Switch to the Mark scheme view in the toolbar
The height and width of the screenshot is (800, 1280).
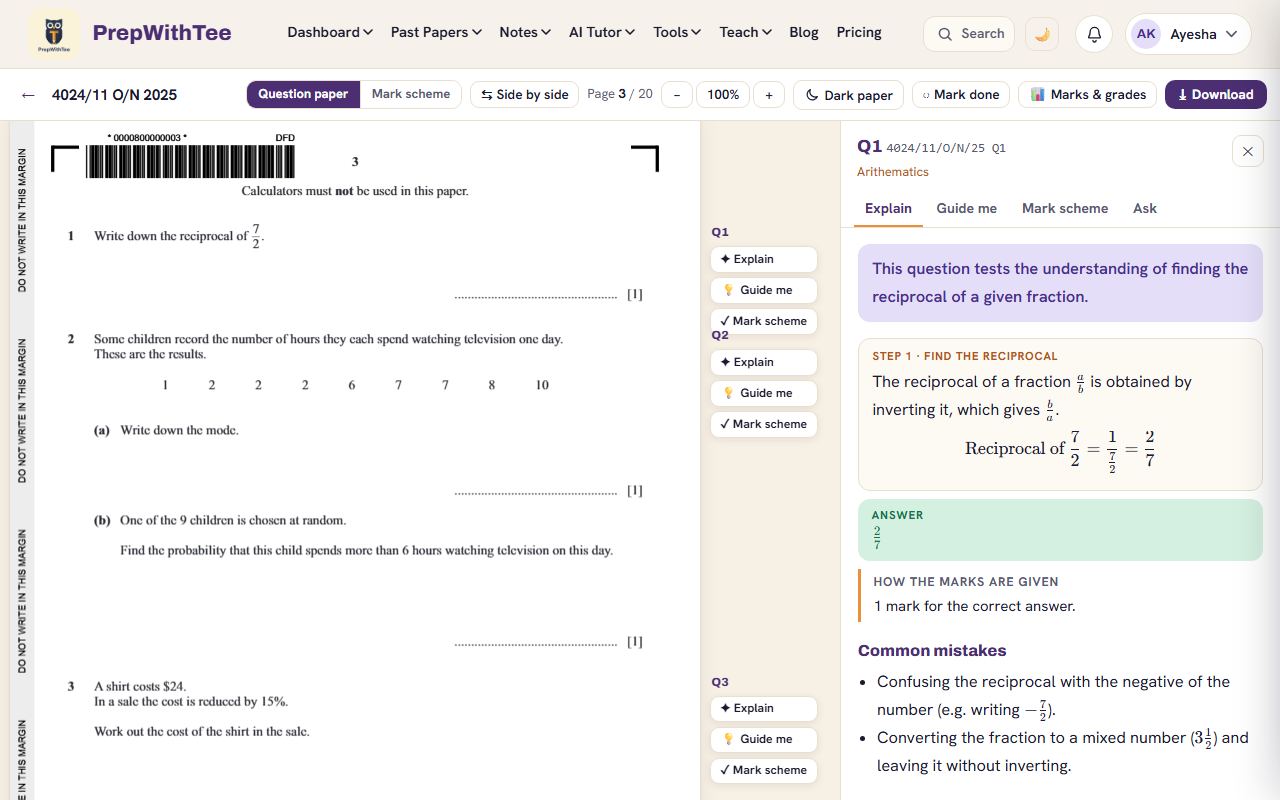tap(411, 94)
